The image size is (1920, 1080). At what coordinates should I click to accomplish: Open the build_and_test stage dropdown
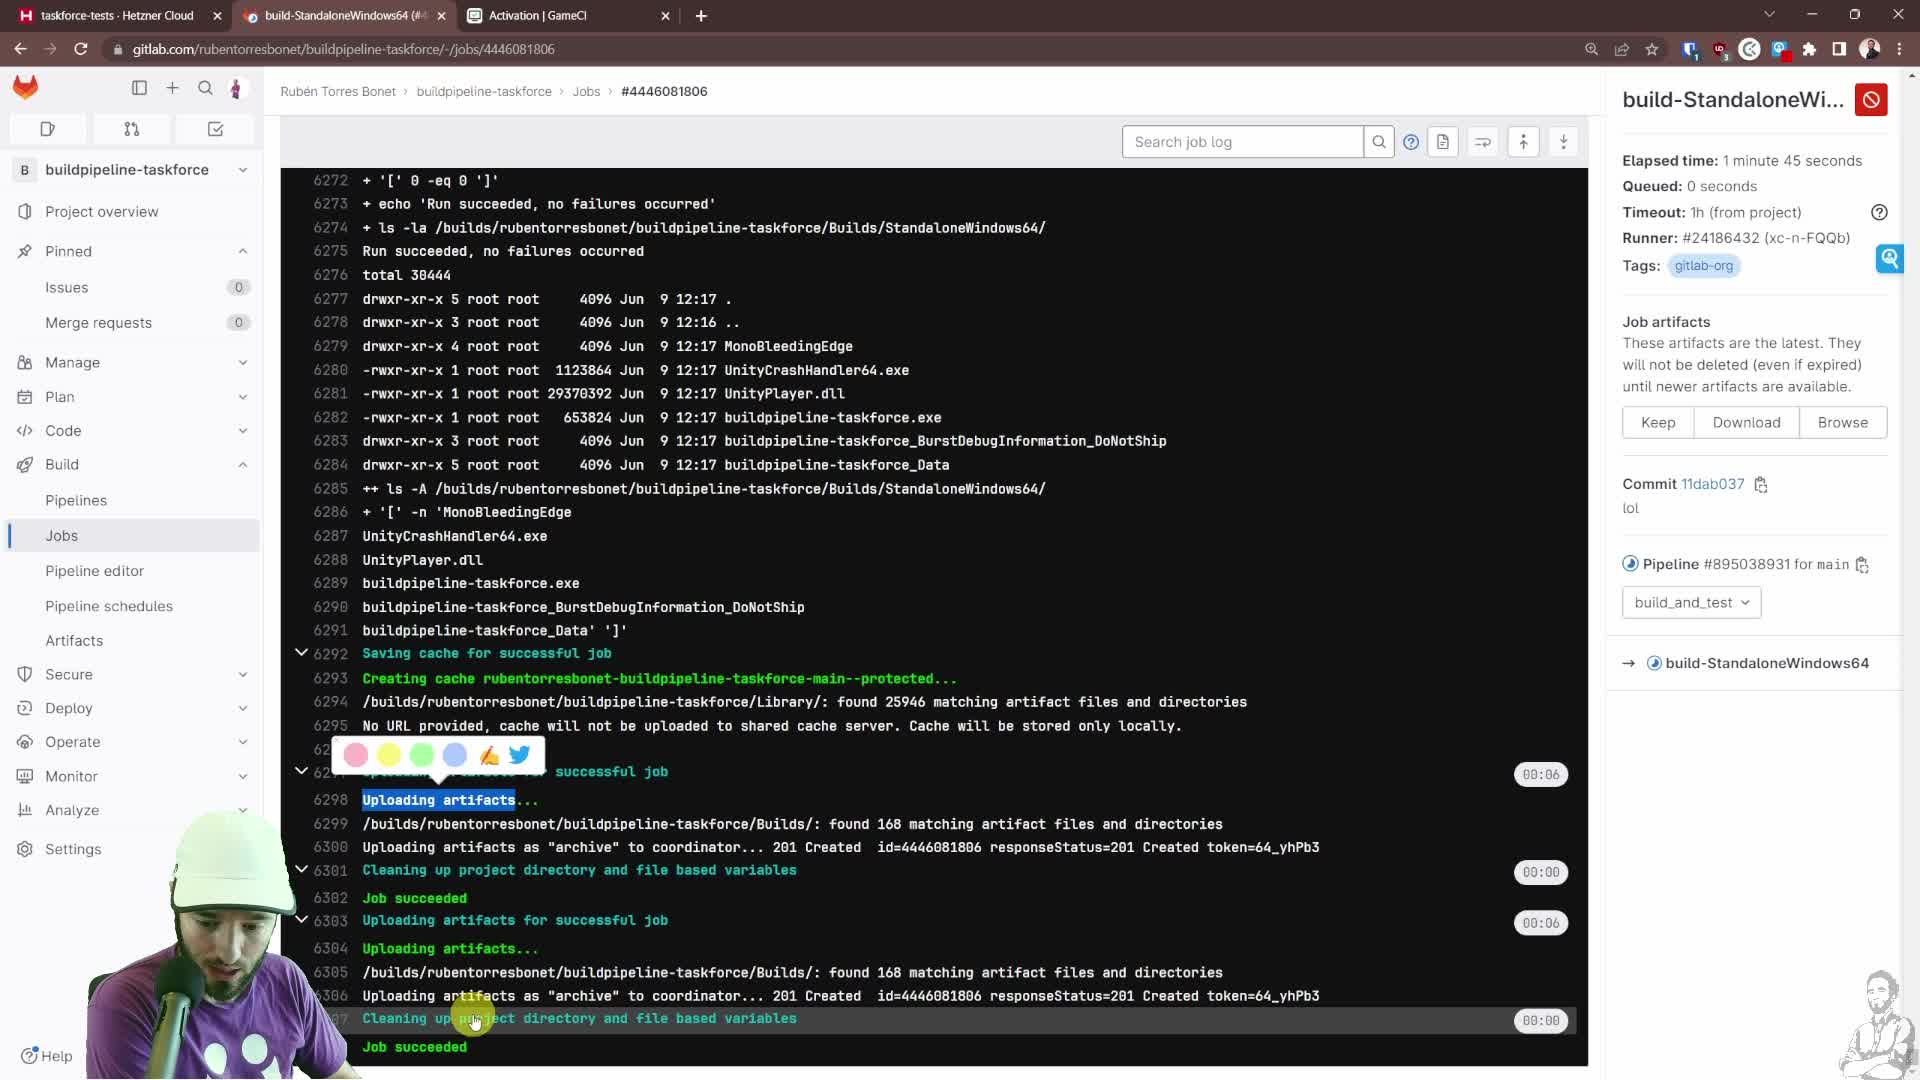pos(1690,602)
